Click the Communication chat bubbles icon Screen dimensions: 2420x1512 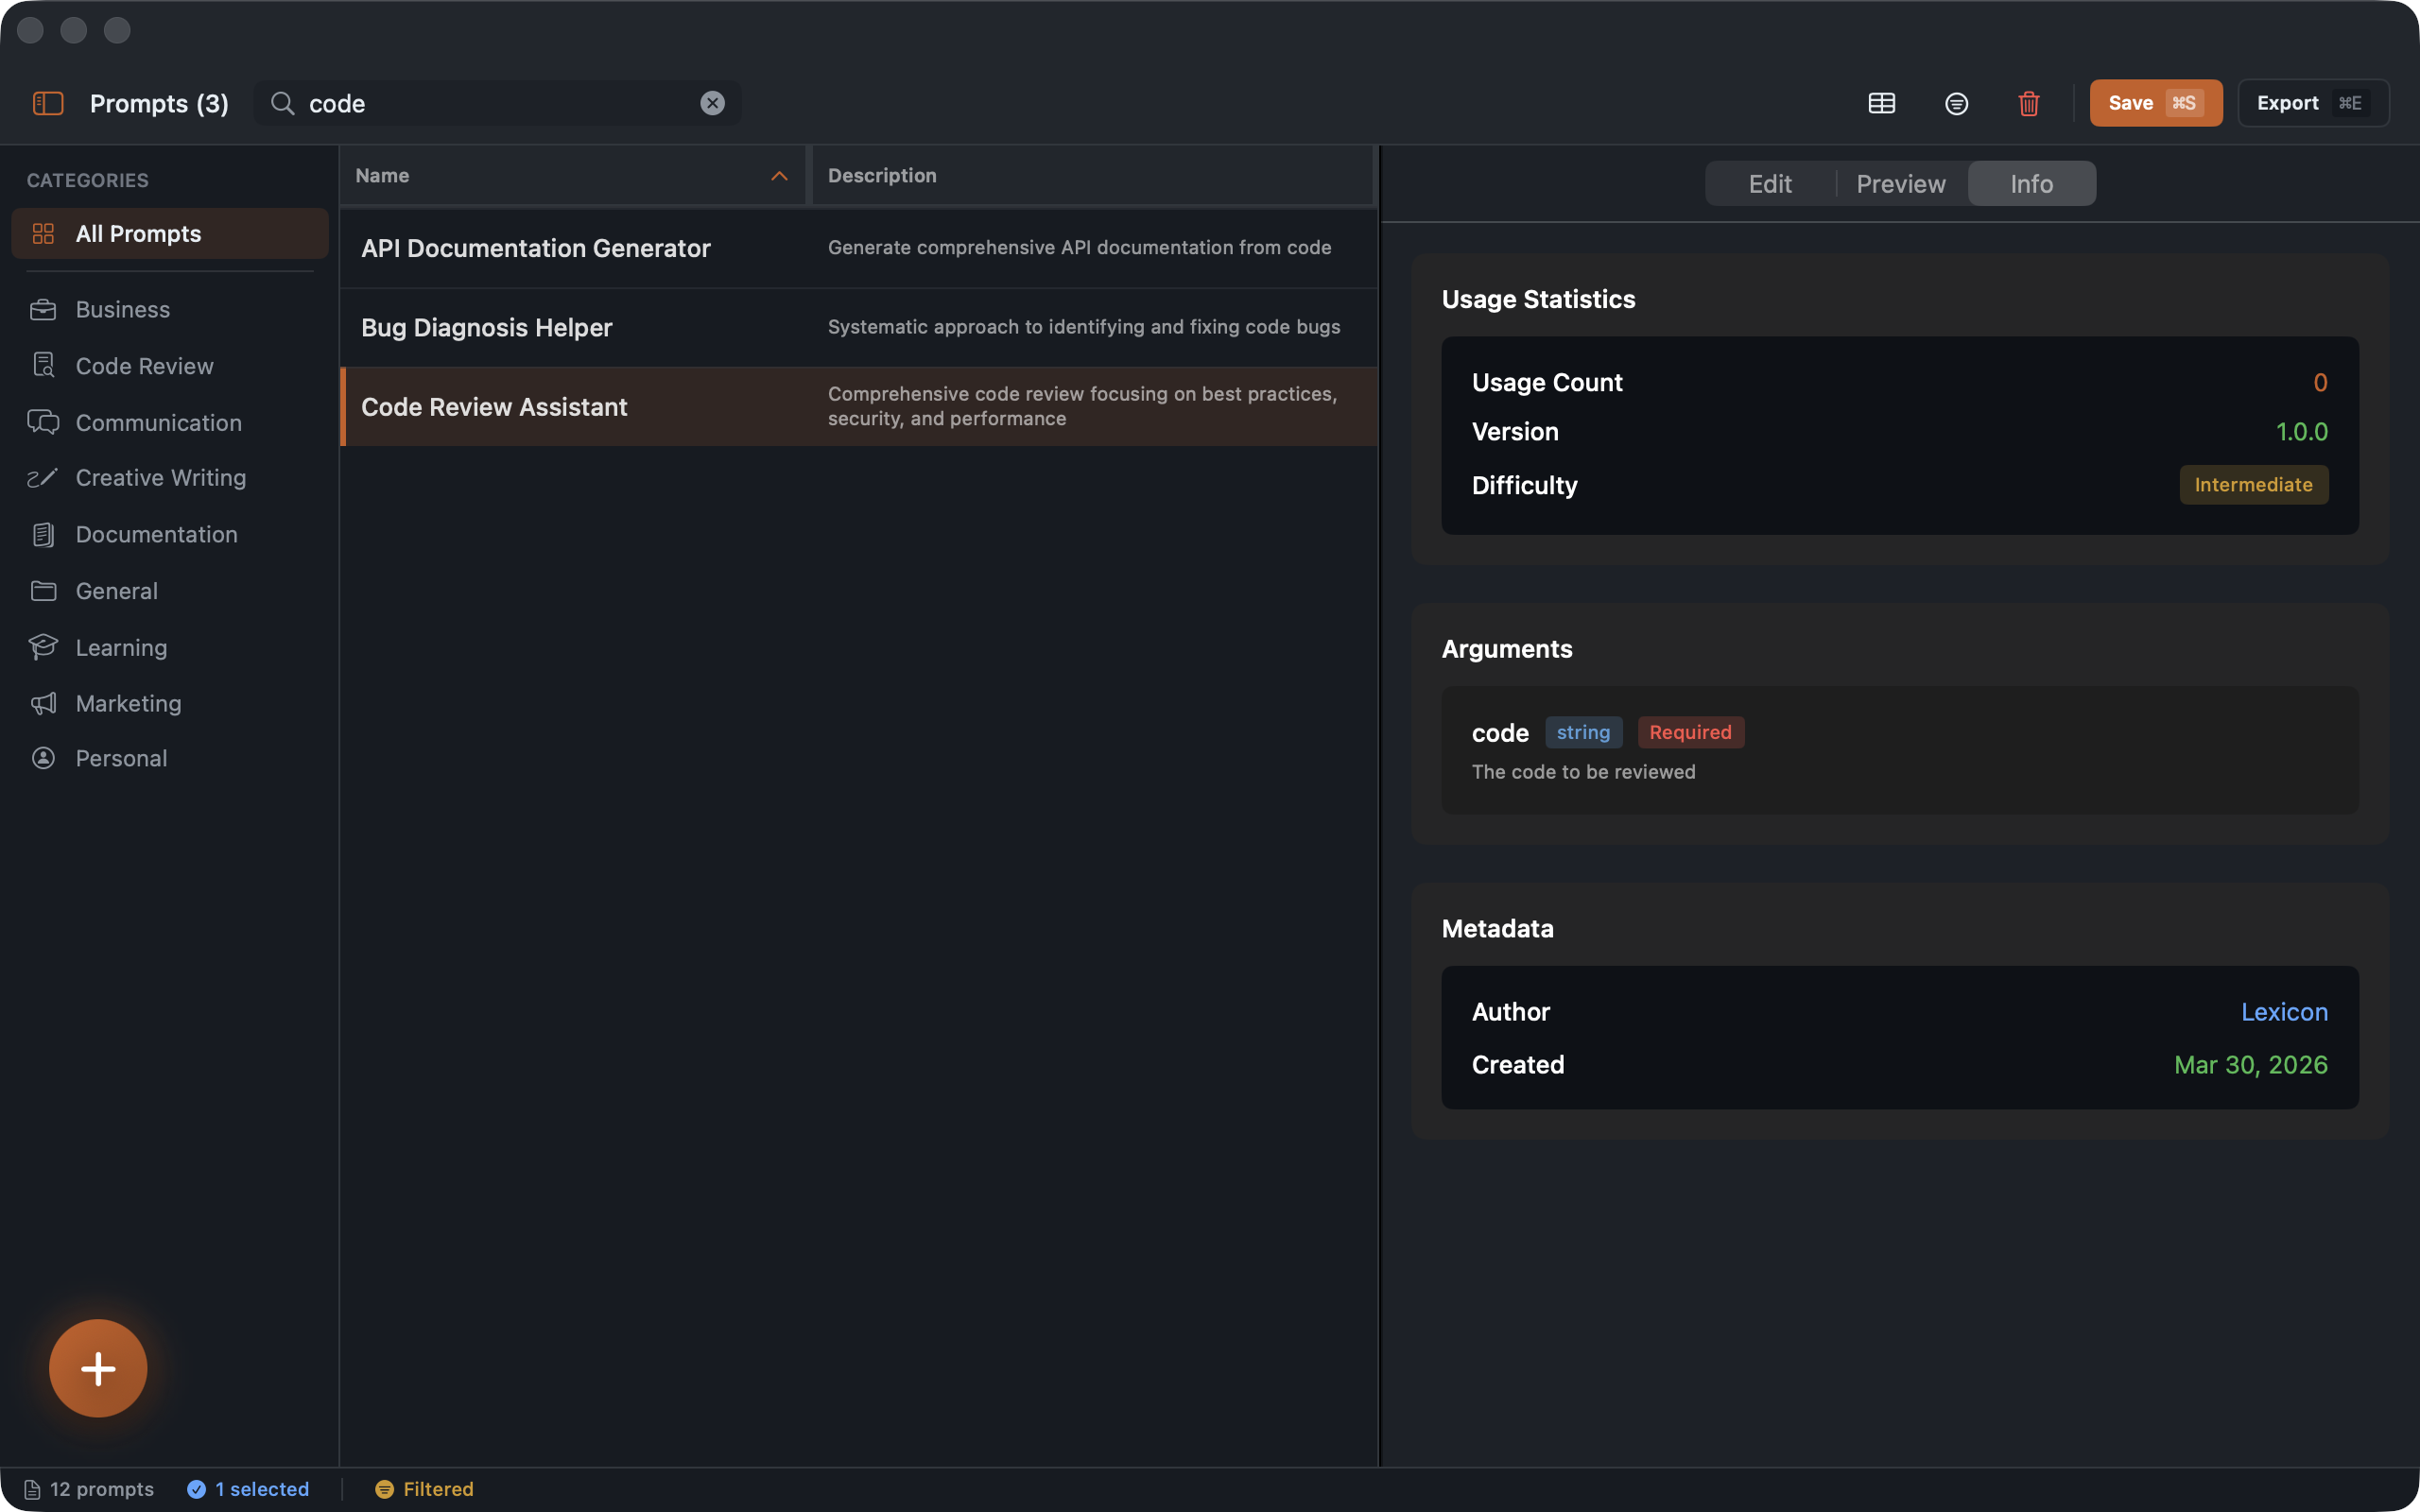43,423
